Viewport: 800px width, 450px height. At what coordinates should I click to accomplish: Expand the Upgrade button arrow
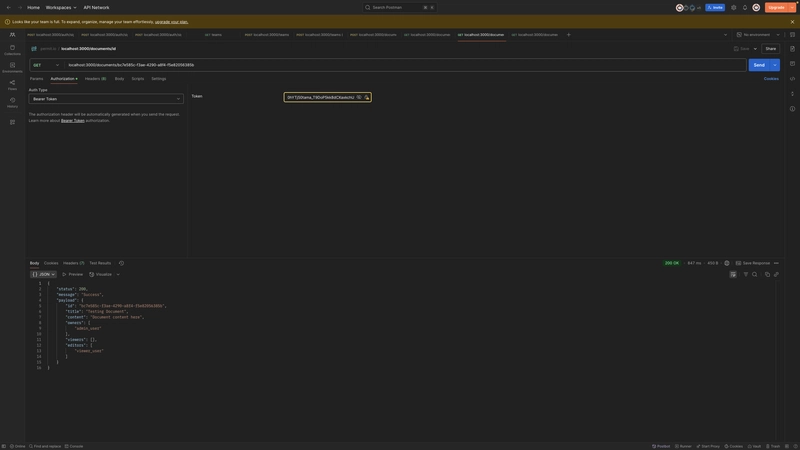pos(792,8)
